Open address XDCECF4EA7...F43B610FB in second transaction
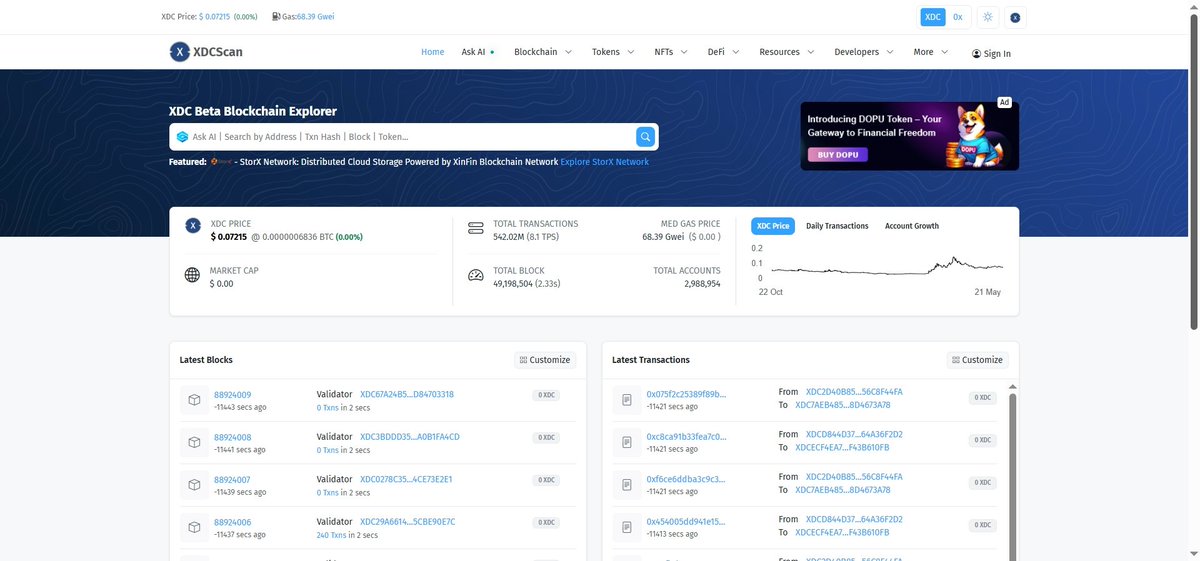This screenshot has width=1200, height=561. coord(842,447)
